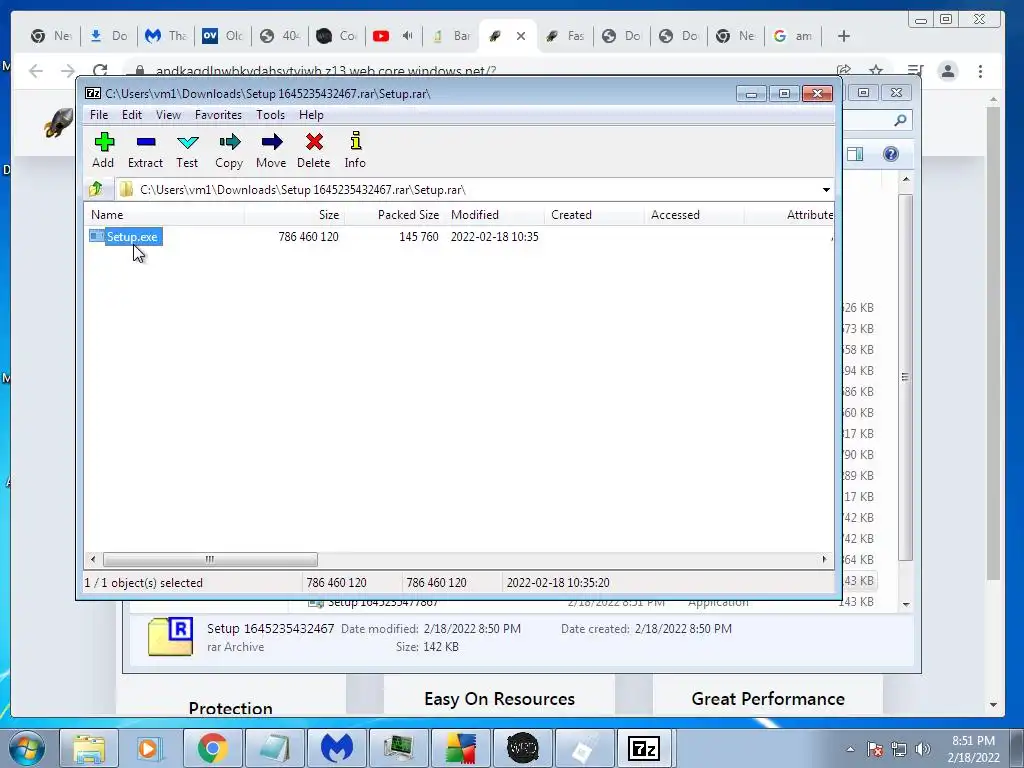This screenshot has height=768, width=1024.
Task: Click Chrome back navigation arrow
Action: tap(36, 71)
